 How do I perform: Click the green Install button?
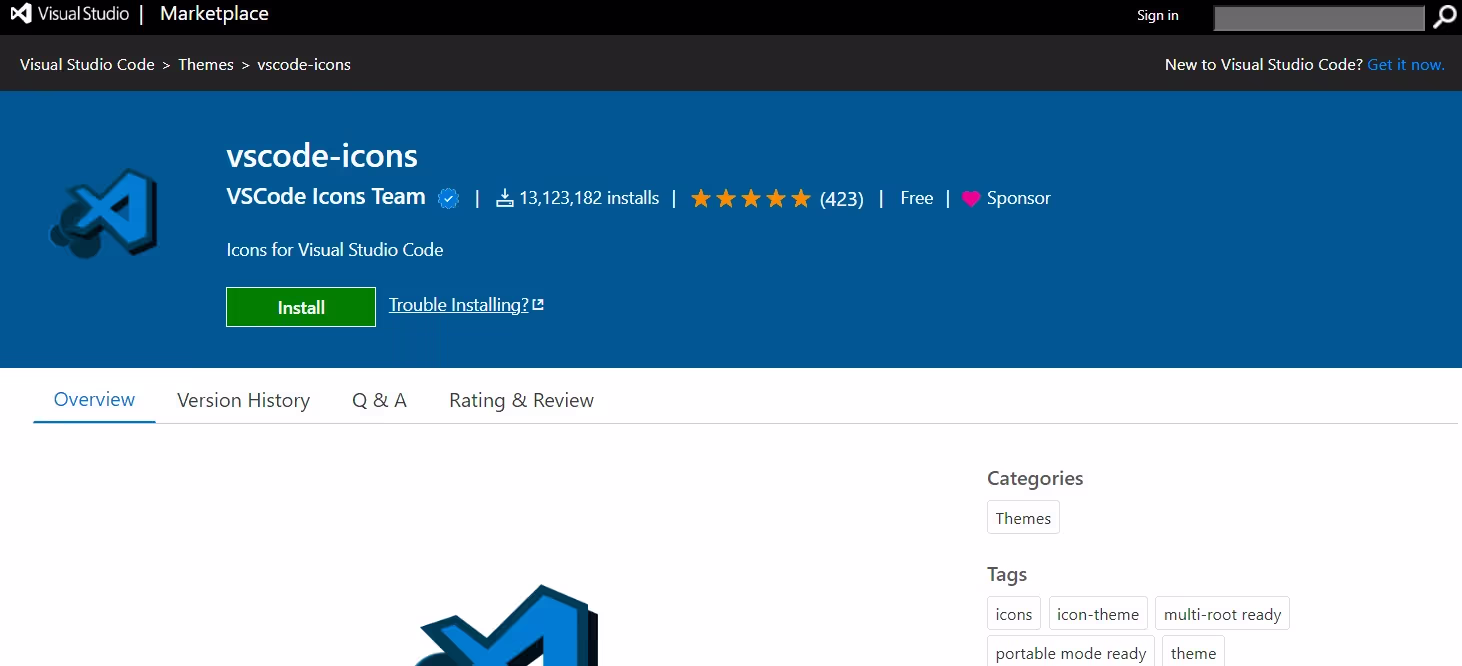(301, 307)
